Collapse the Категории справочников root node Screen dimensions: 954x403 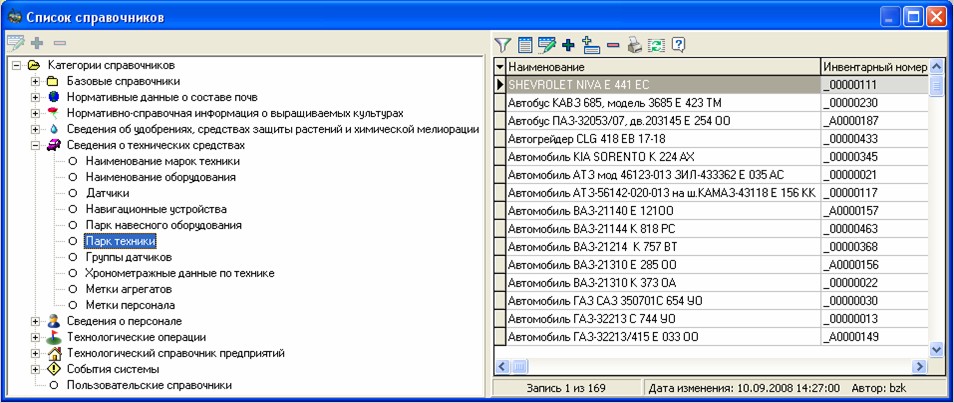16,65
